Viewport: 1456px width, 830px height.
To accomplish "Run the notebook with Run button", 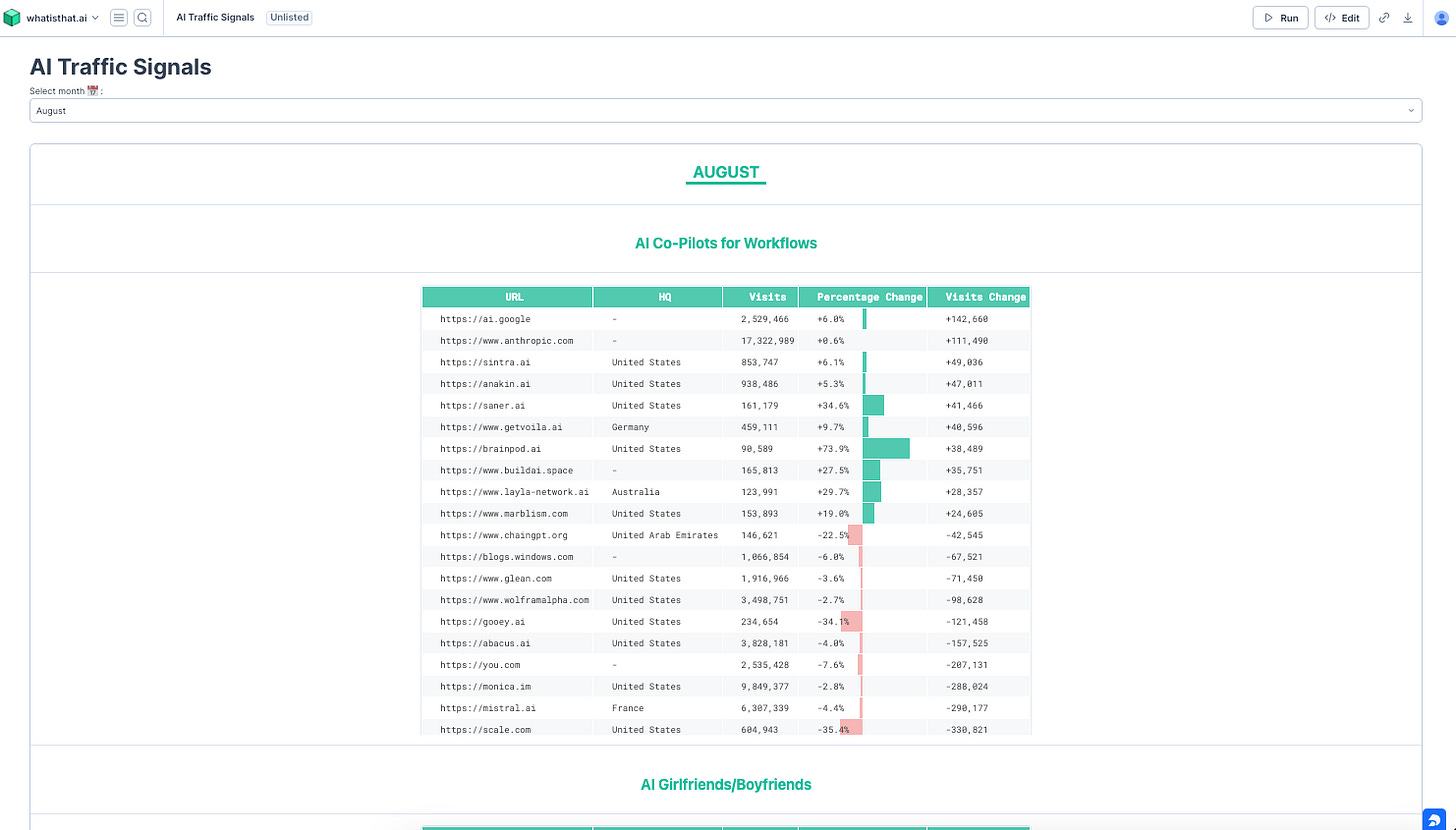I will point(1280,18).
